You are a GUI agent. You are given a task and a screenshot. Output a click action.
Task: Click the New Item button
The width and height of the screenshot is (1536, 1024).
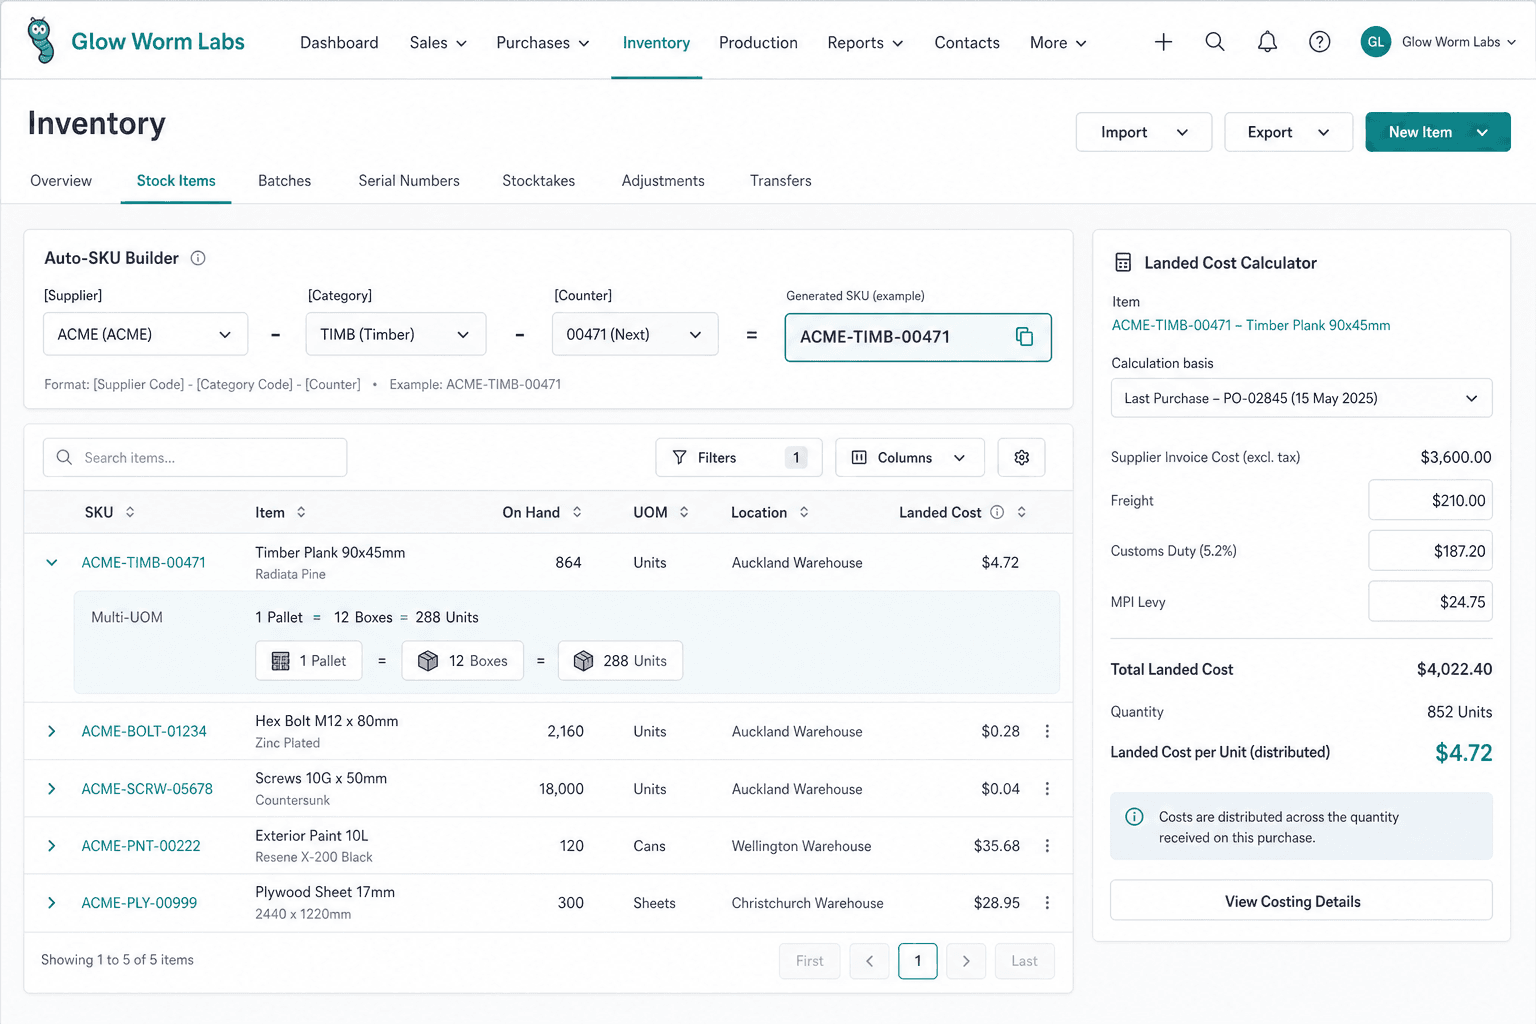click(1437, 132)
